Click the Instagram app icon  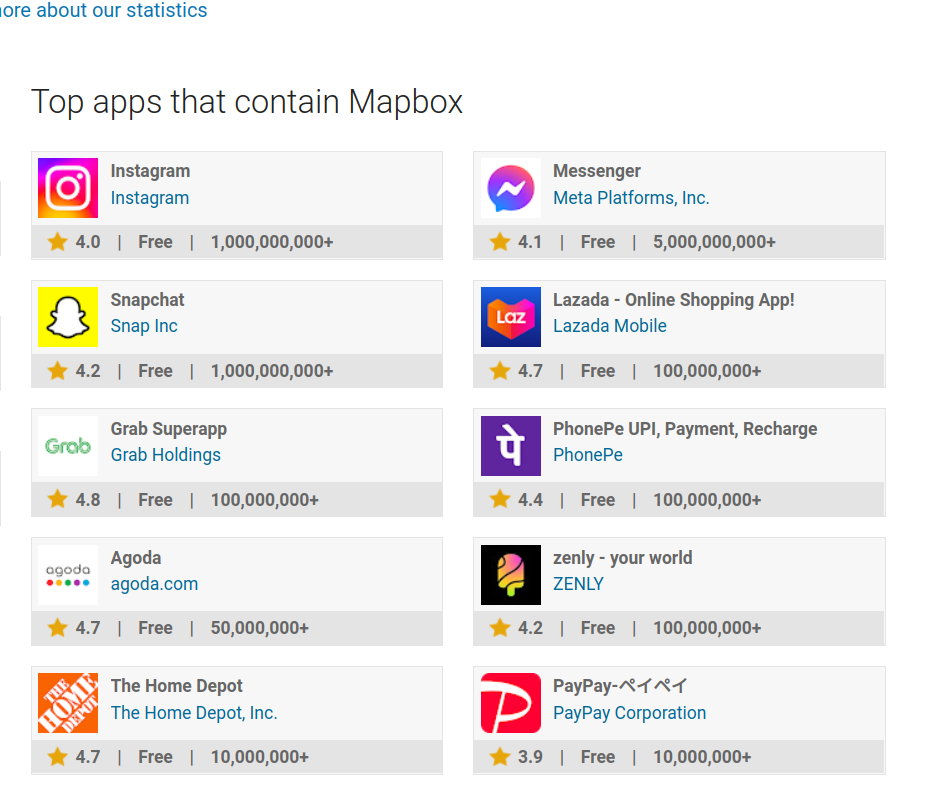66,188
